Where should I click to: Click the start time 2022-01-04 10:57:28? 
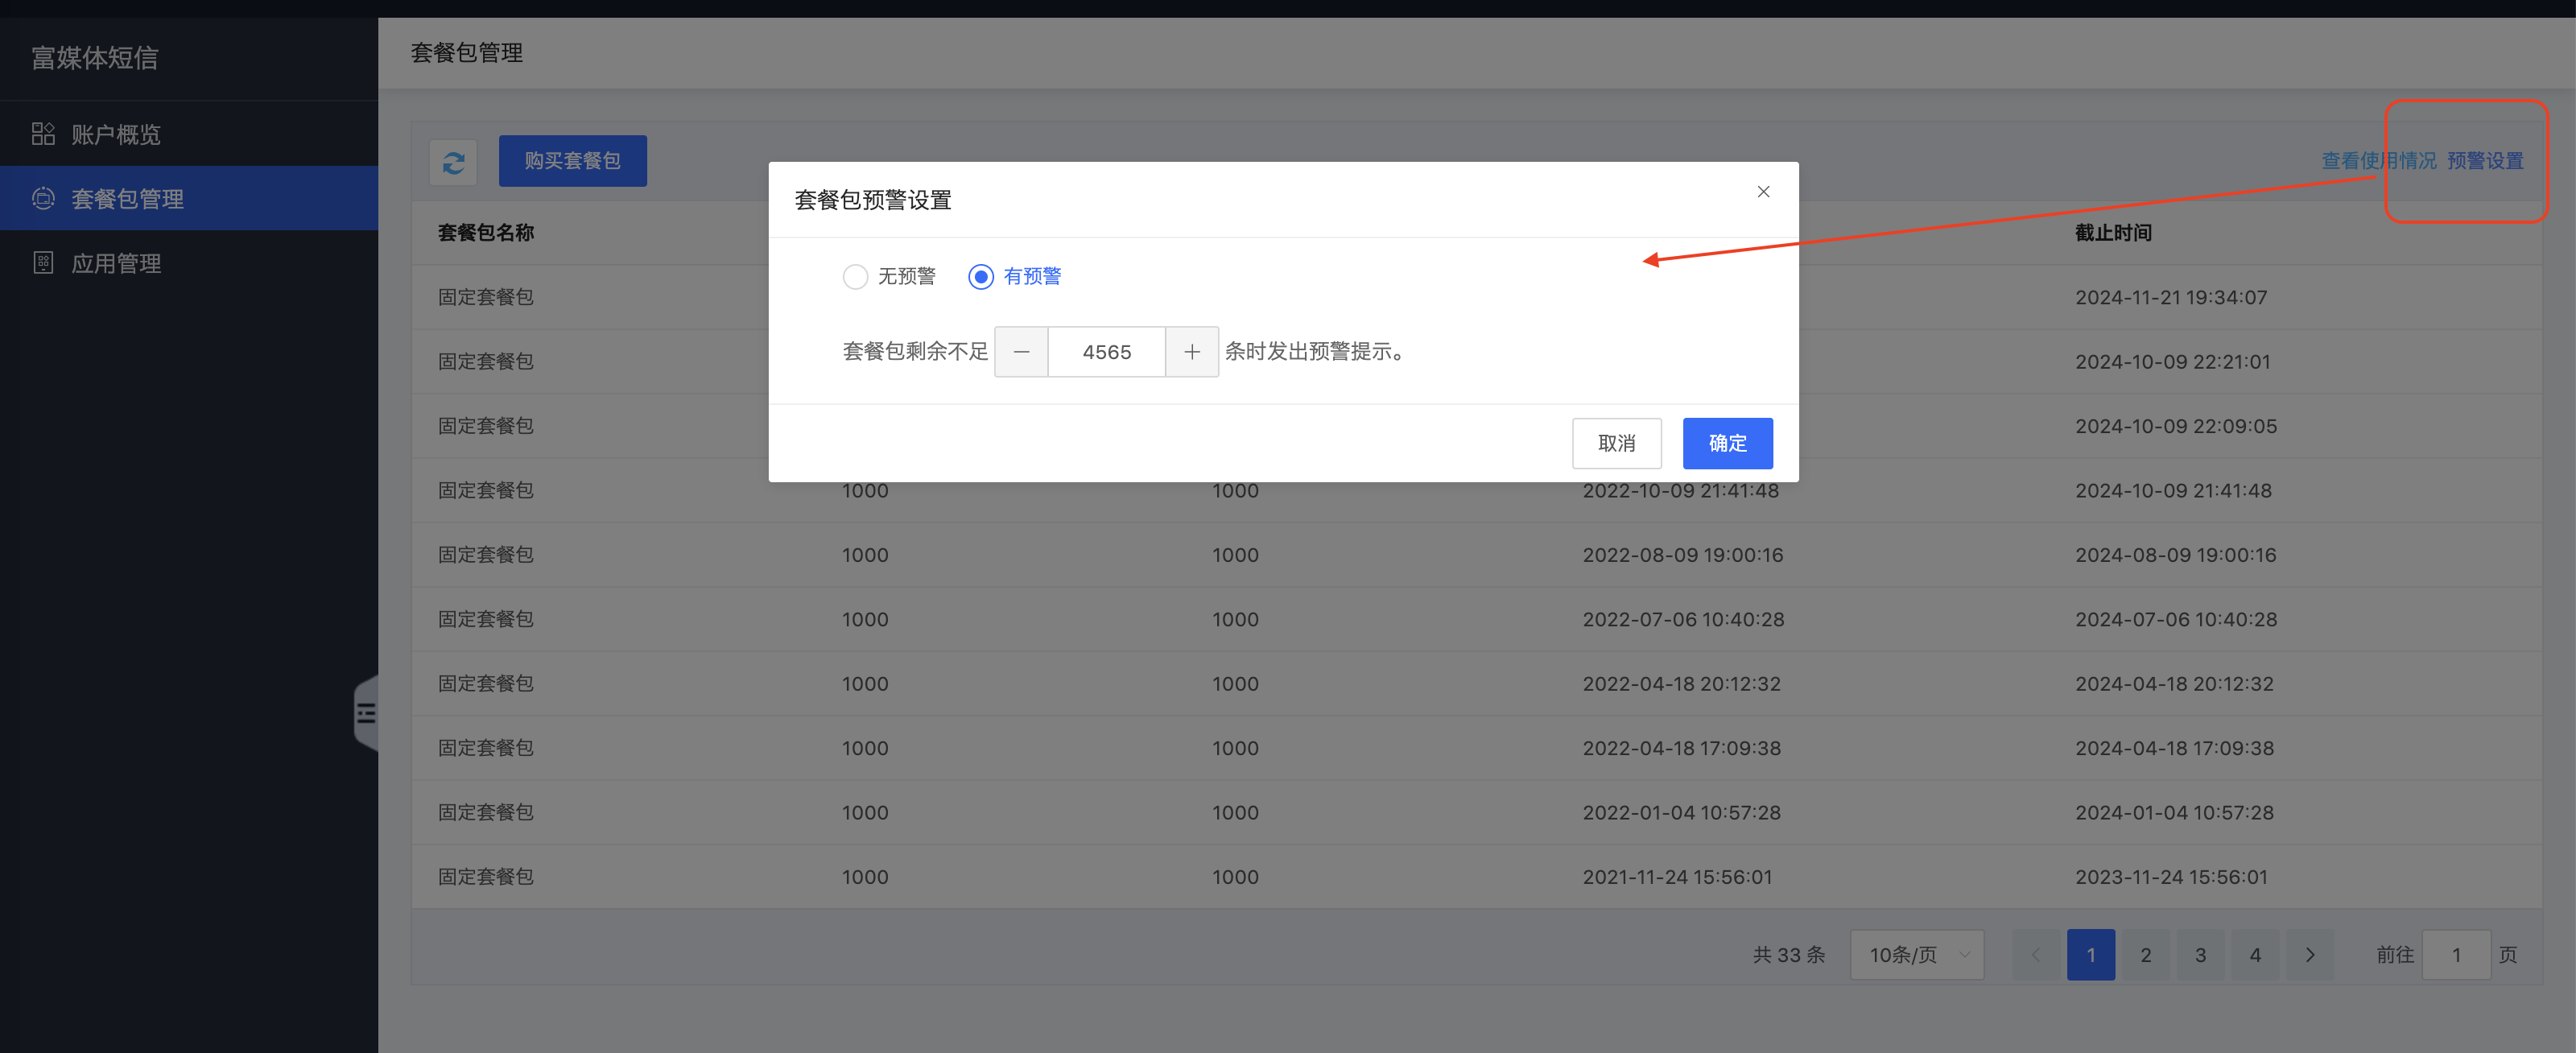(1682, 813)
